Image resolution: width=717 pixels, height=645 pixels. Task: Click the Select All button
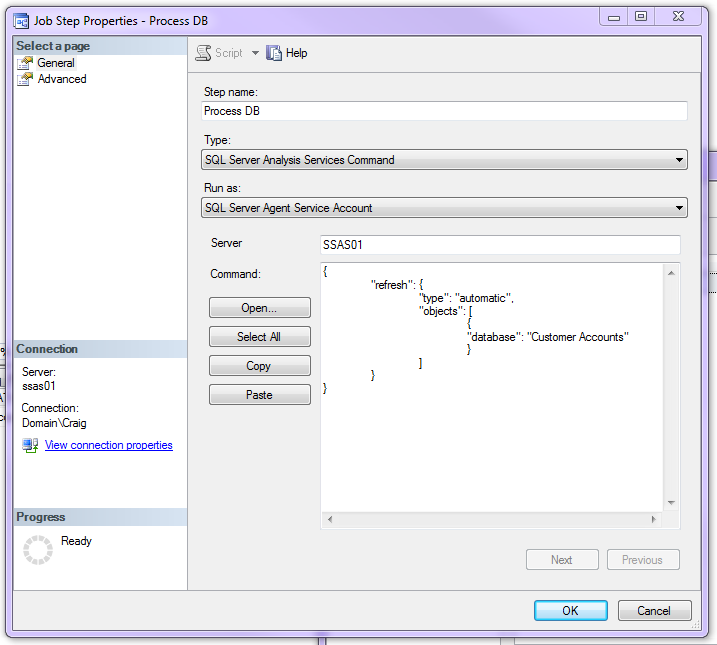click(x=260, y=336)
